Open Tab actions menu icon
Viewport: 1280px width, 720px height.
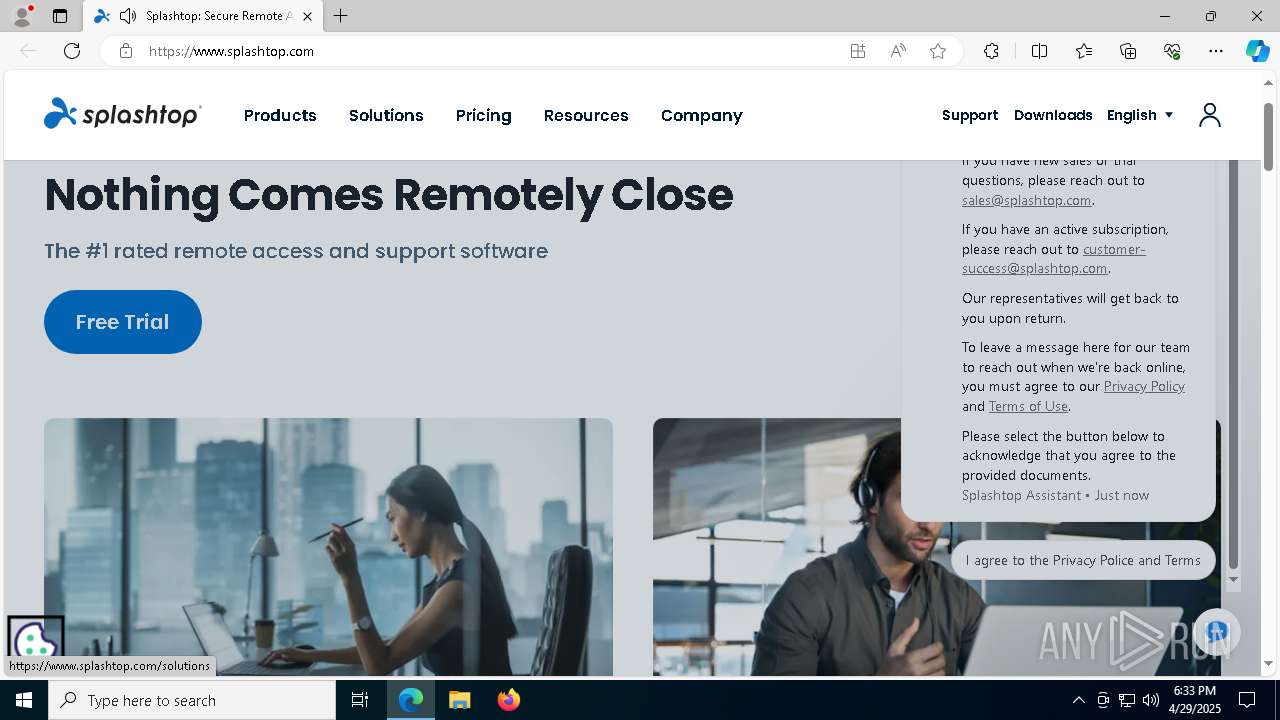pos(60,16)
